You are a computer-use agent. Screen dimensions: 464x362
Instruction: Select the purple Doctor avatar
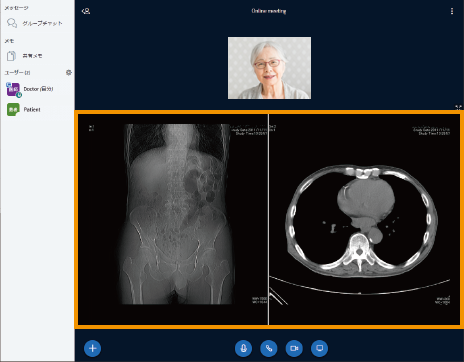click(13, 89)
